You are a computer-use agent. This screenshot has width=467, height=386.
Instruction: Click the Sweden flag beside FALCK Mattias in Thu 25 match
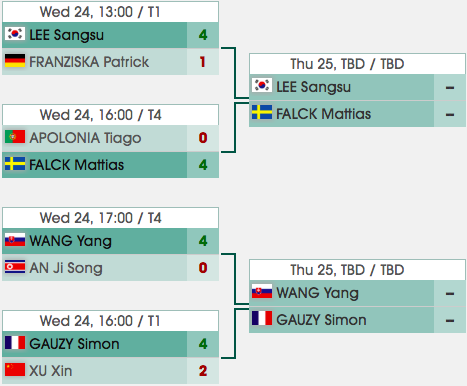pos(262,112)
